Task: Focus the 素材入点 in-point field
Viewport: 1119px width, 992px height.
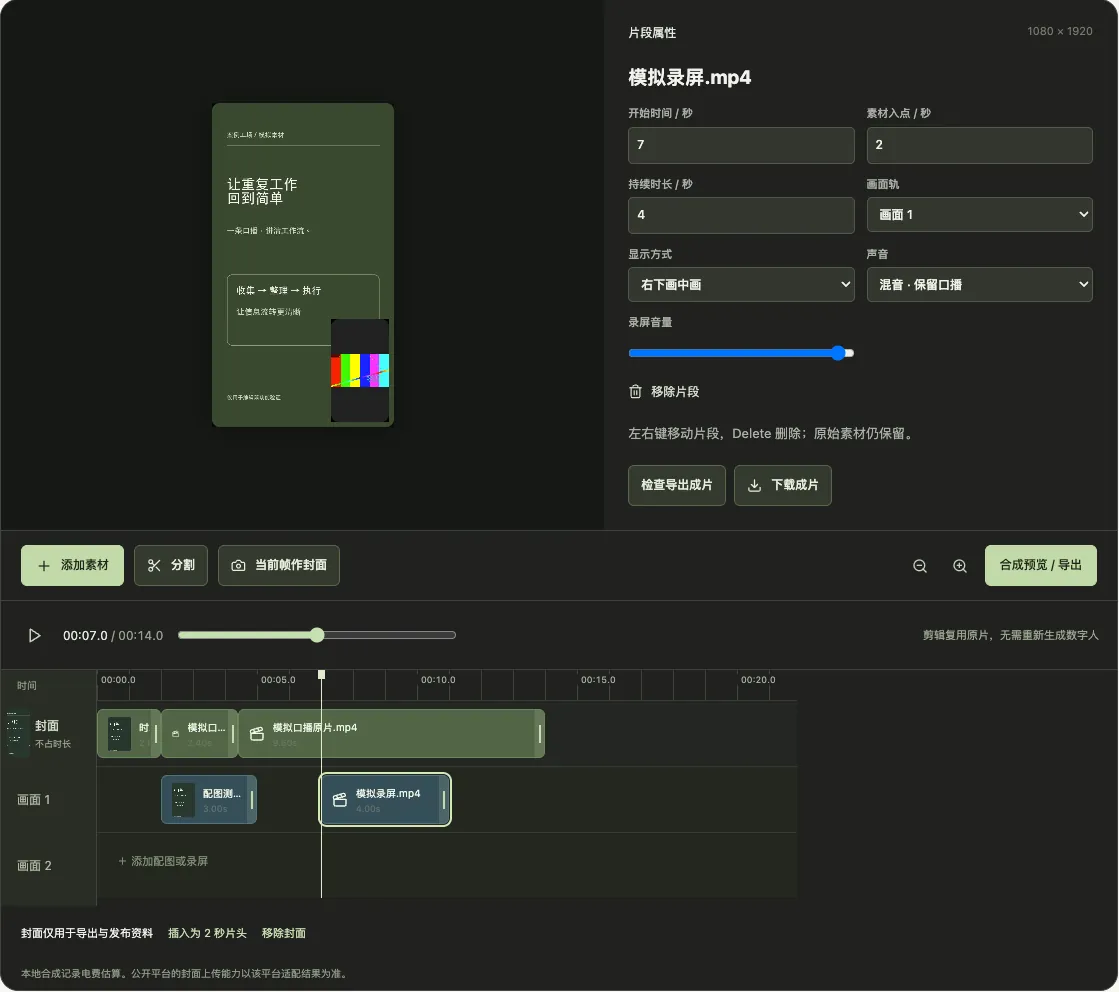Action: [x=979, y=145]
